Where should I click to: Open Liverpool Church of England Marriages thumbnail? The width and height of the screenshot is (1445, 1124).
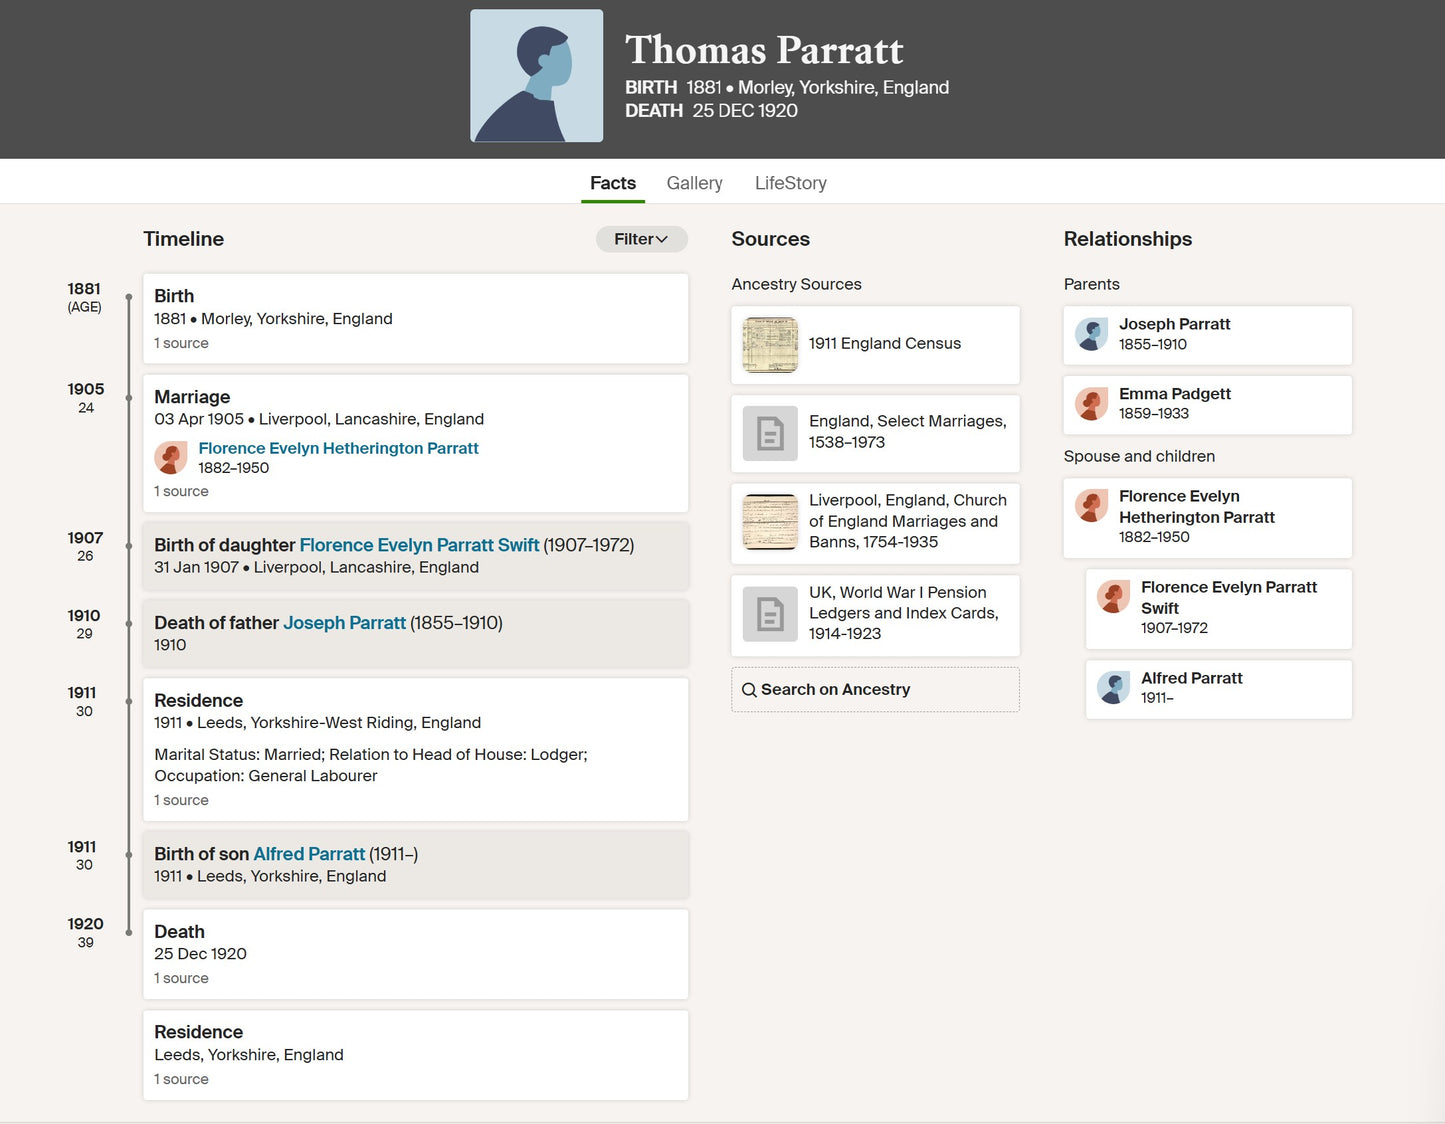[x=770, y=522]
